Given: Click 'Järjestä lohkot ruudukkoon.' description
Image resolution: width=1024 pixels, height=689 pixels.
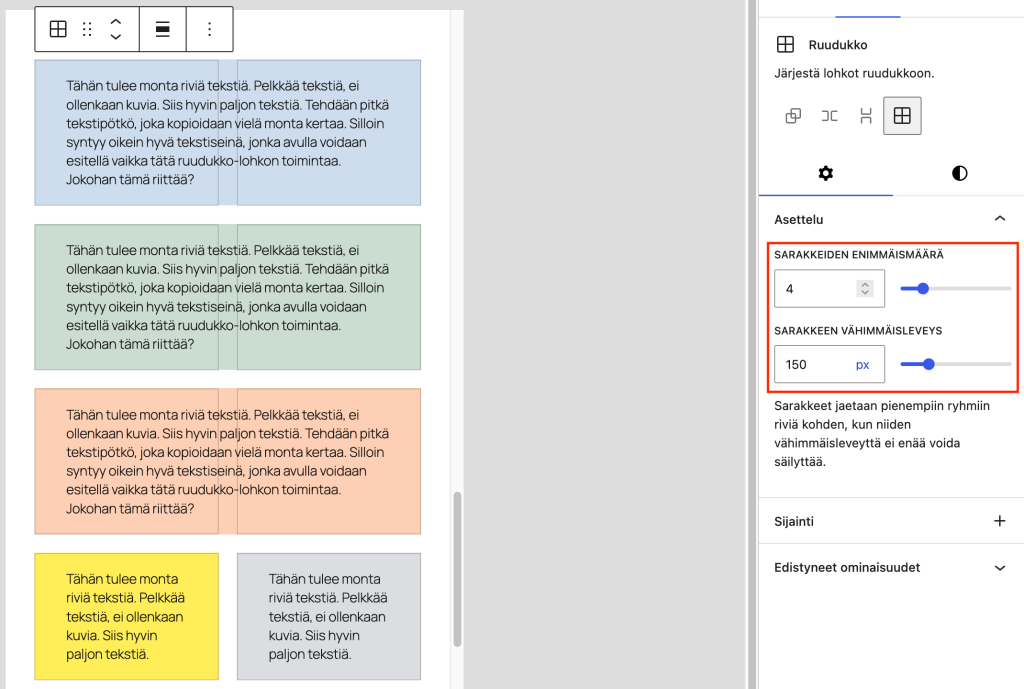Looking at the screenshot, I should [854, 73].
